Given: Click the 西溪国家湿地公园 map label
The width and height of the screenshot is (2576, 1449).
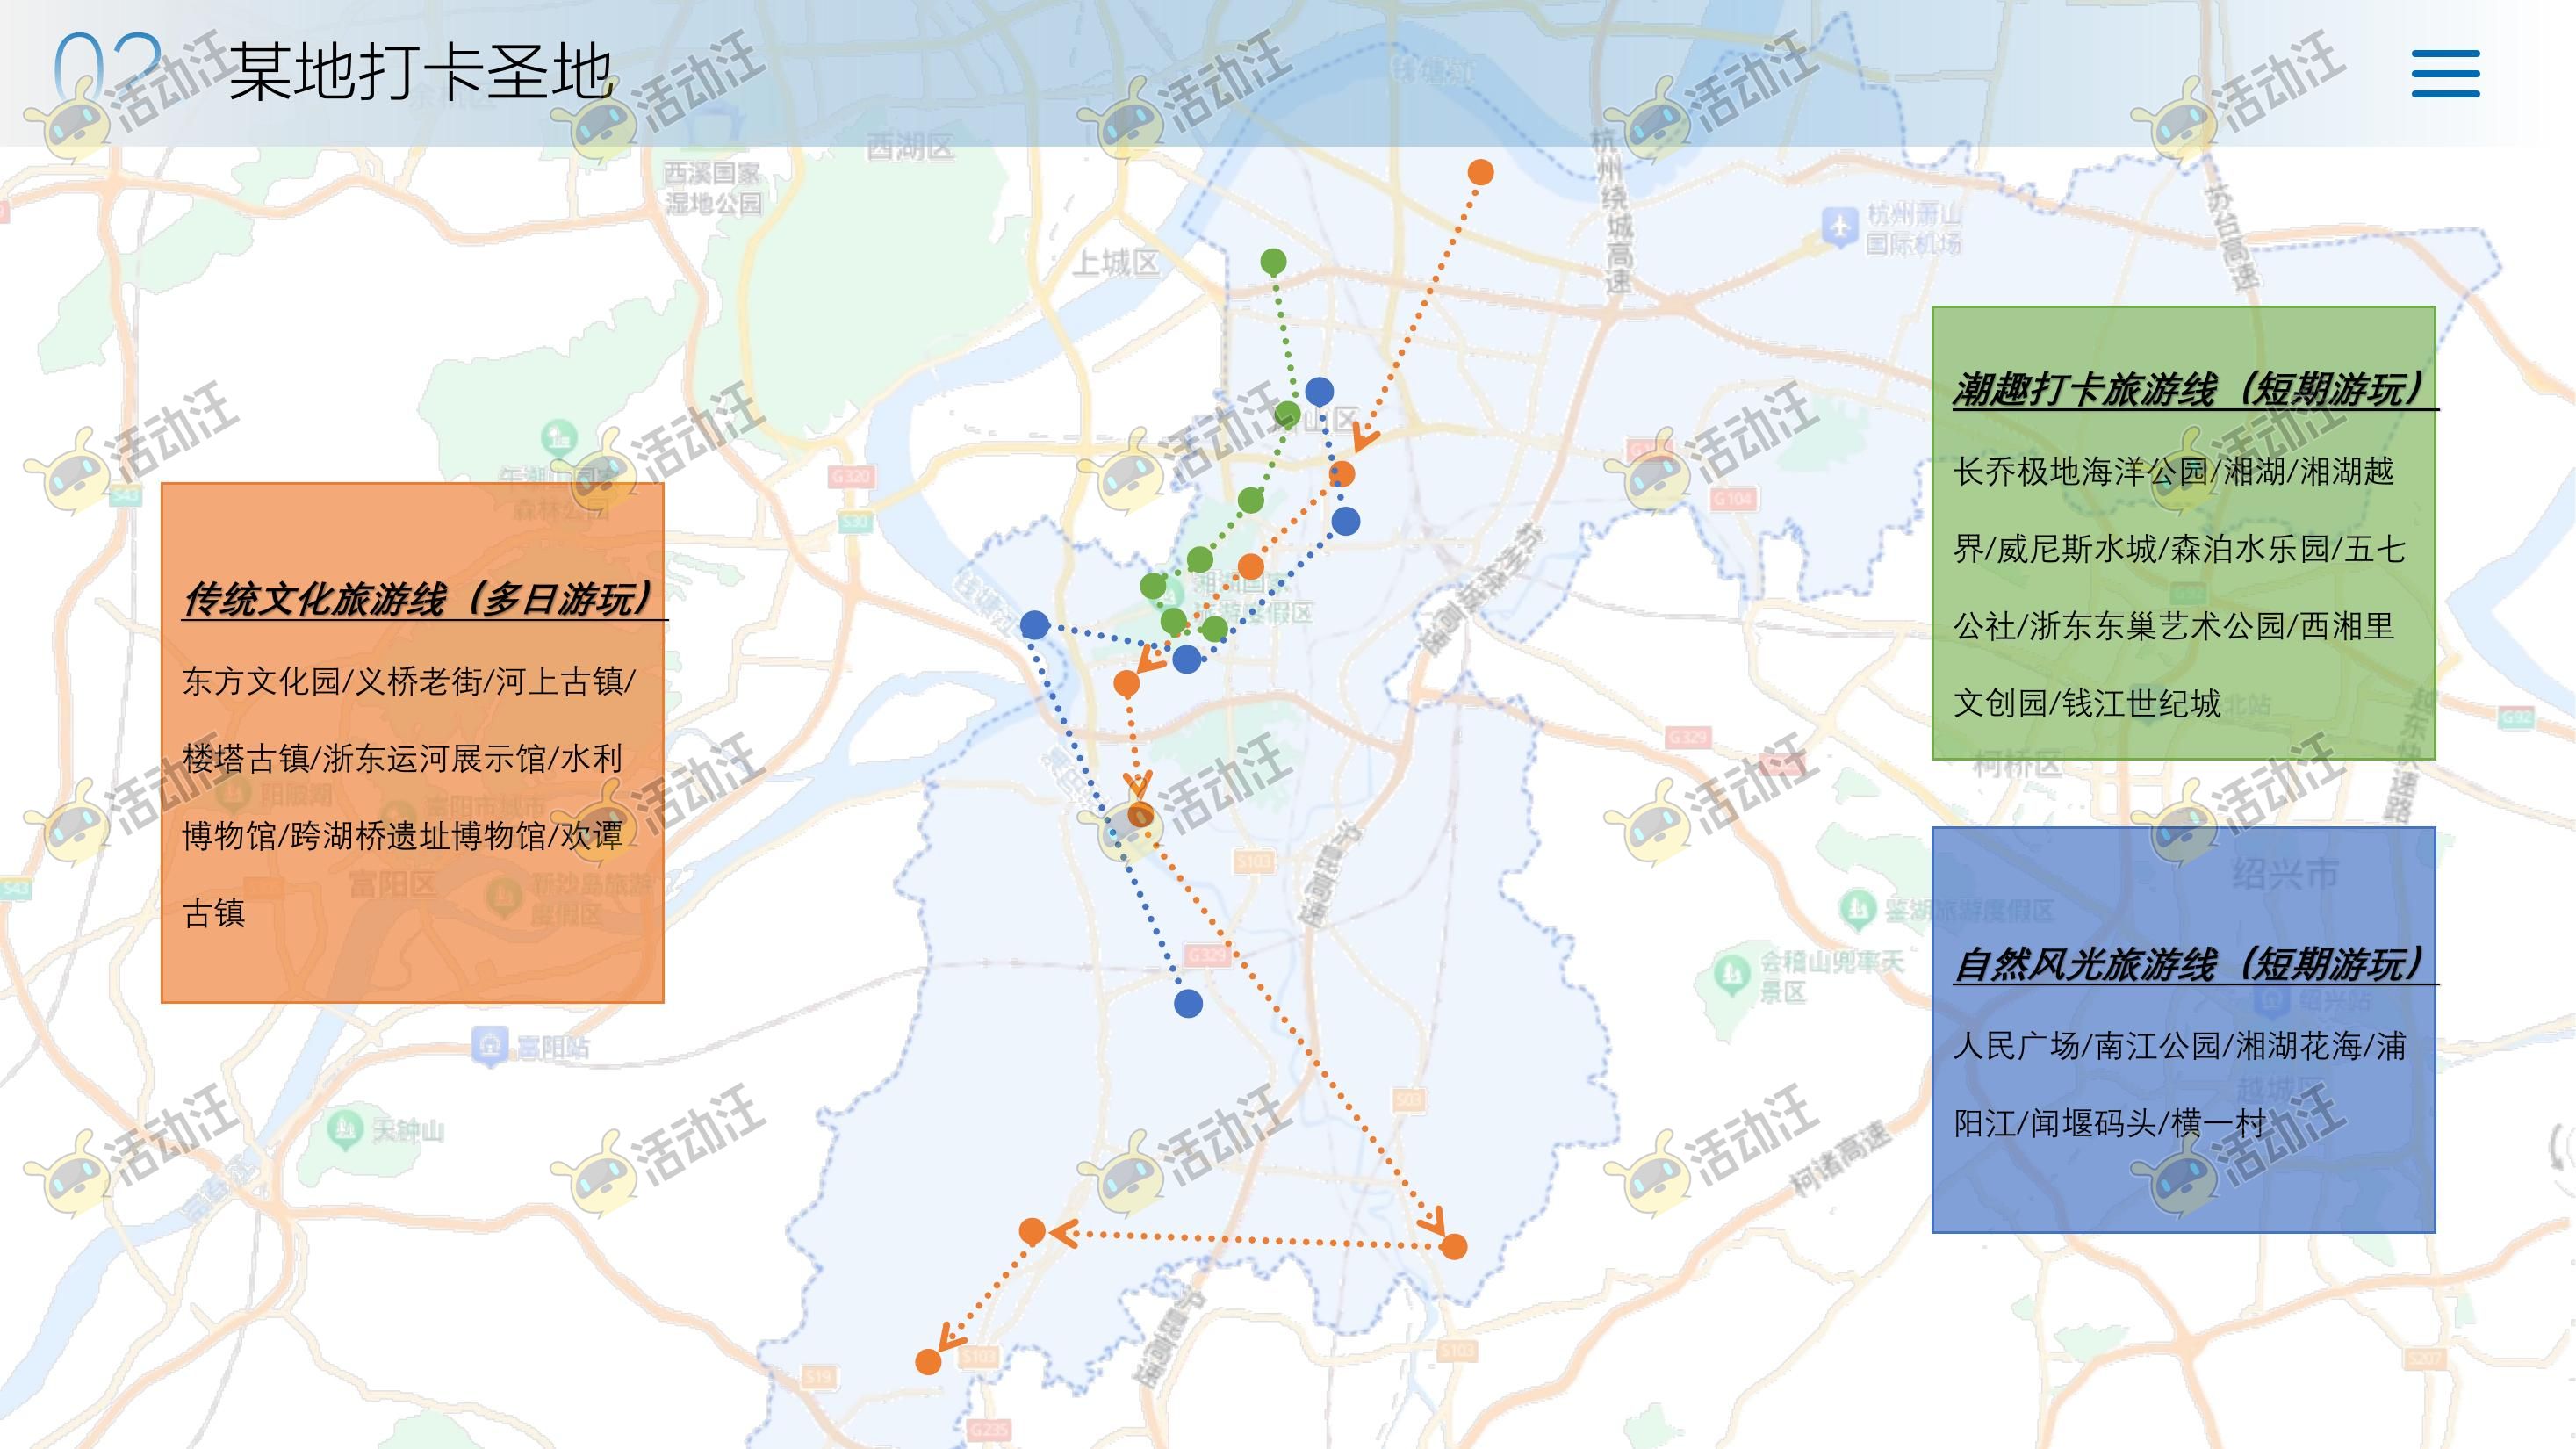Looking at the screenshot, I should click(713, 188).
